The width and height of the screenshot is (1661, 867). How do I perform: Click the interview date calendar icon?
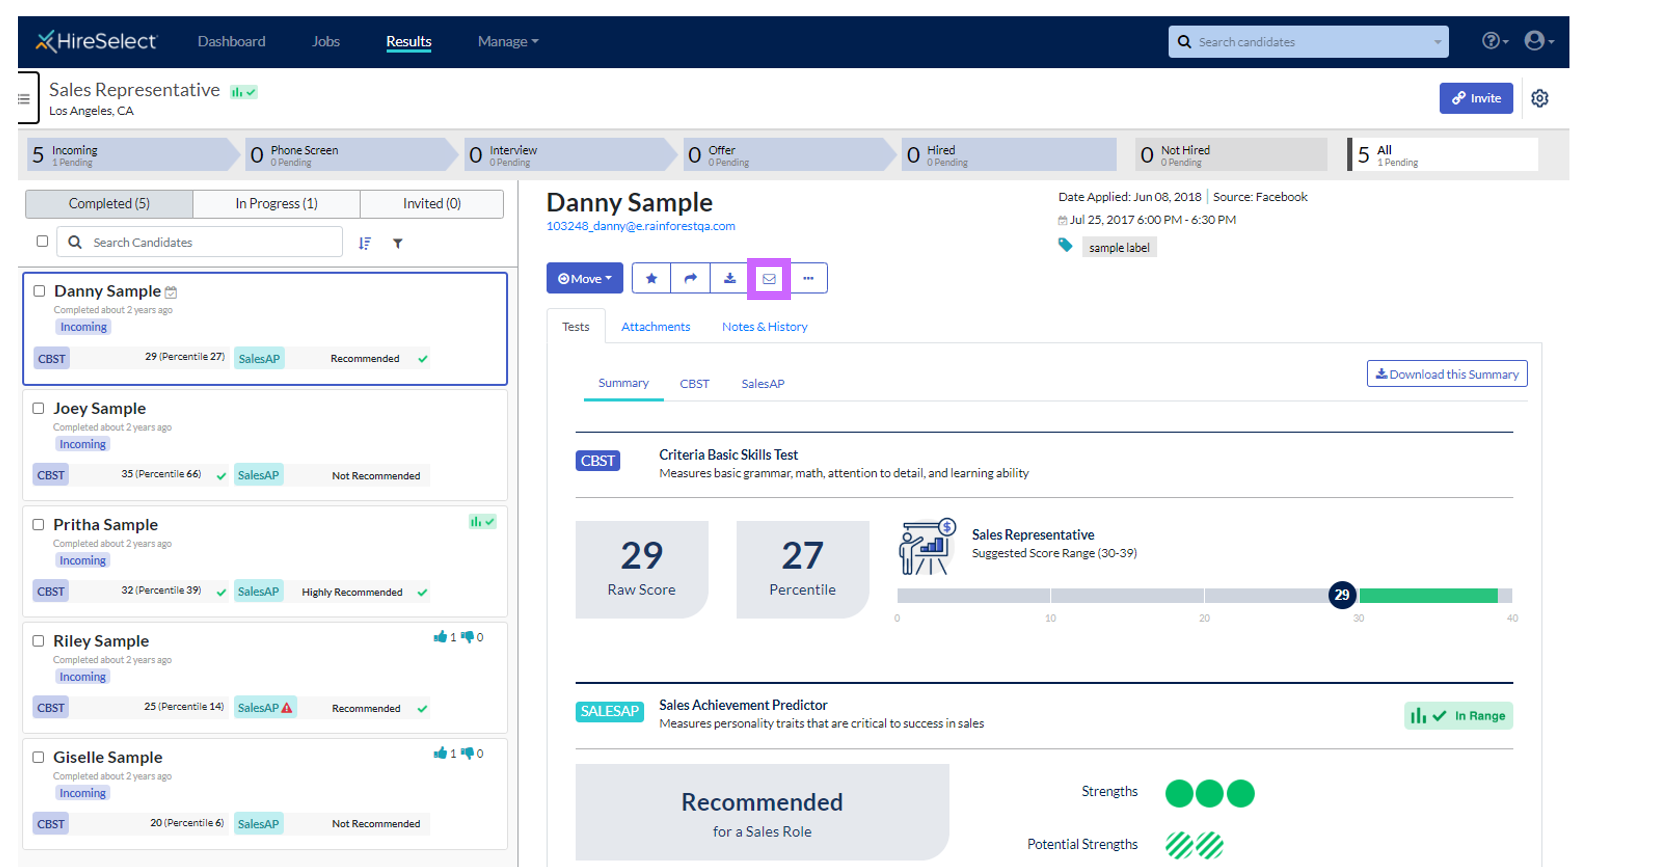pos(1062,220)
